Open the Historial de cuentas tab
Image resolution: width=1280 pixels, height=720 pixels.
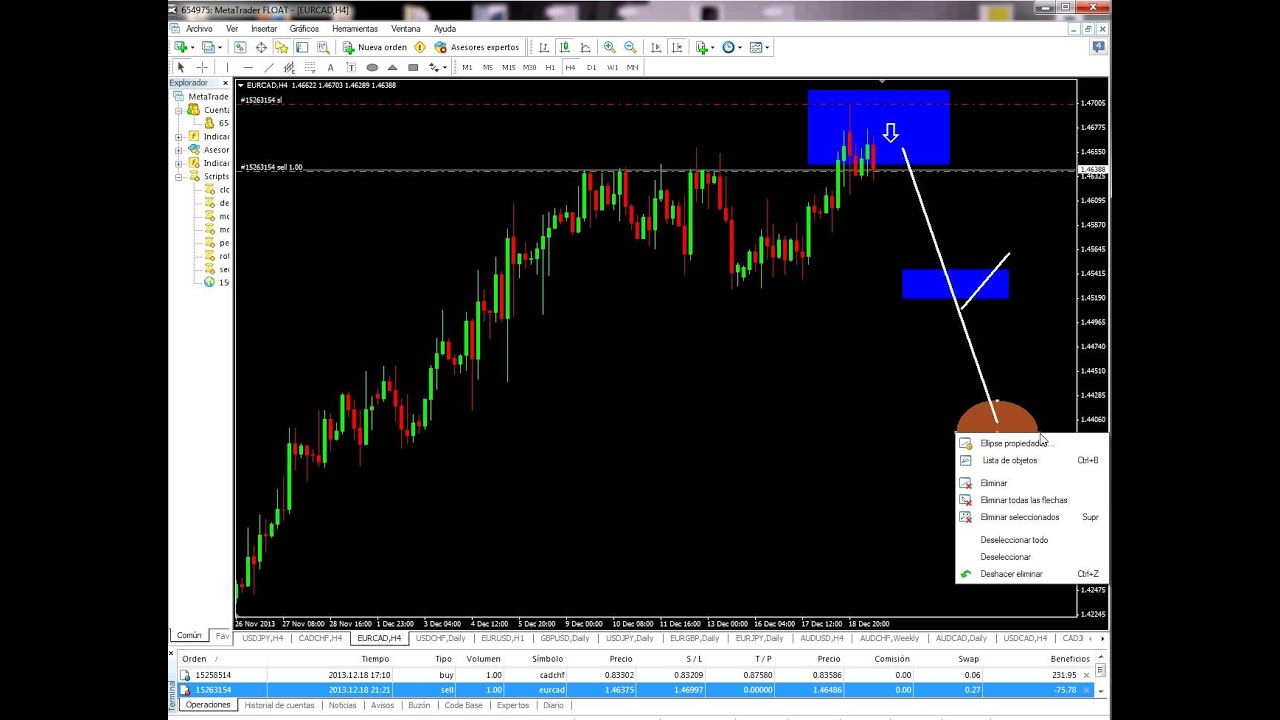(279, 705)
